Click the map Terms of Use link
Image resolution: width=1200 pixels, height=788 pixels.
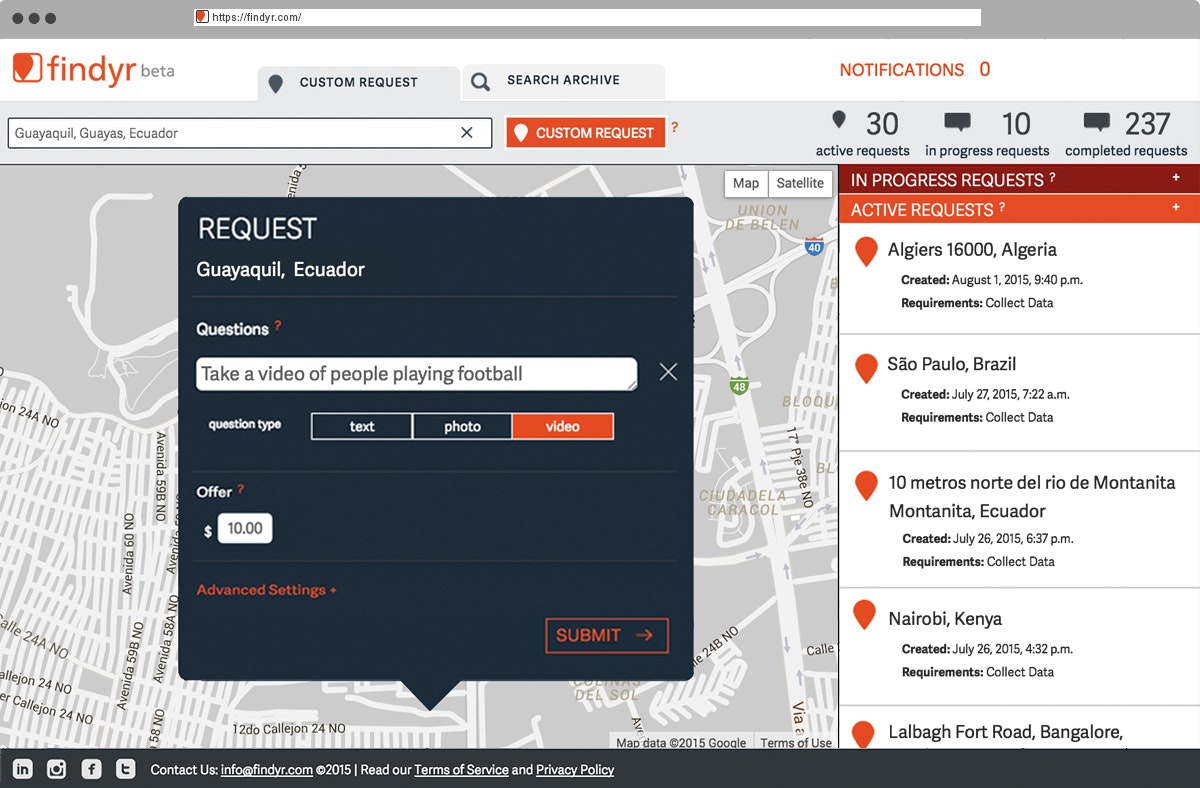pyautogui.click(x=796, y=743)
